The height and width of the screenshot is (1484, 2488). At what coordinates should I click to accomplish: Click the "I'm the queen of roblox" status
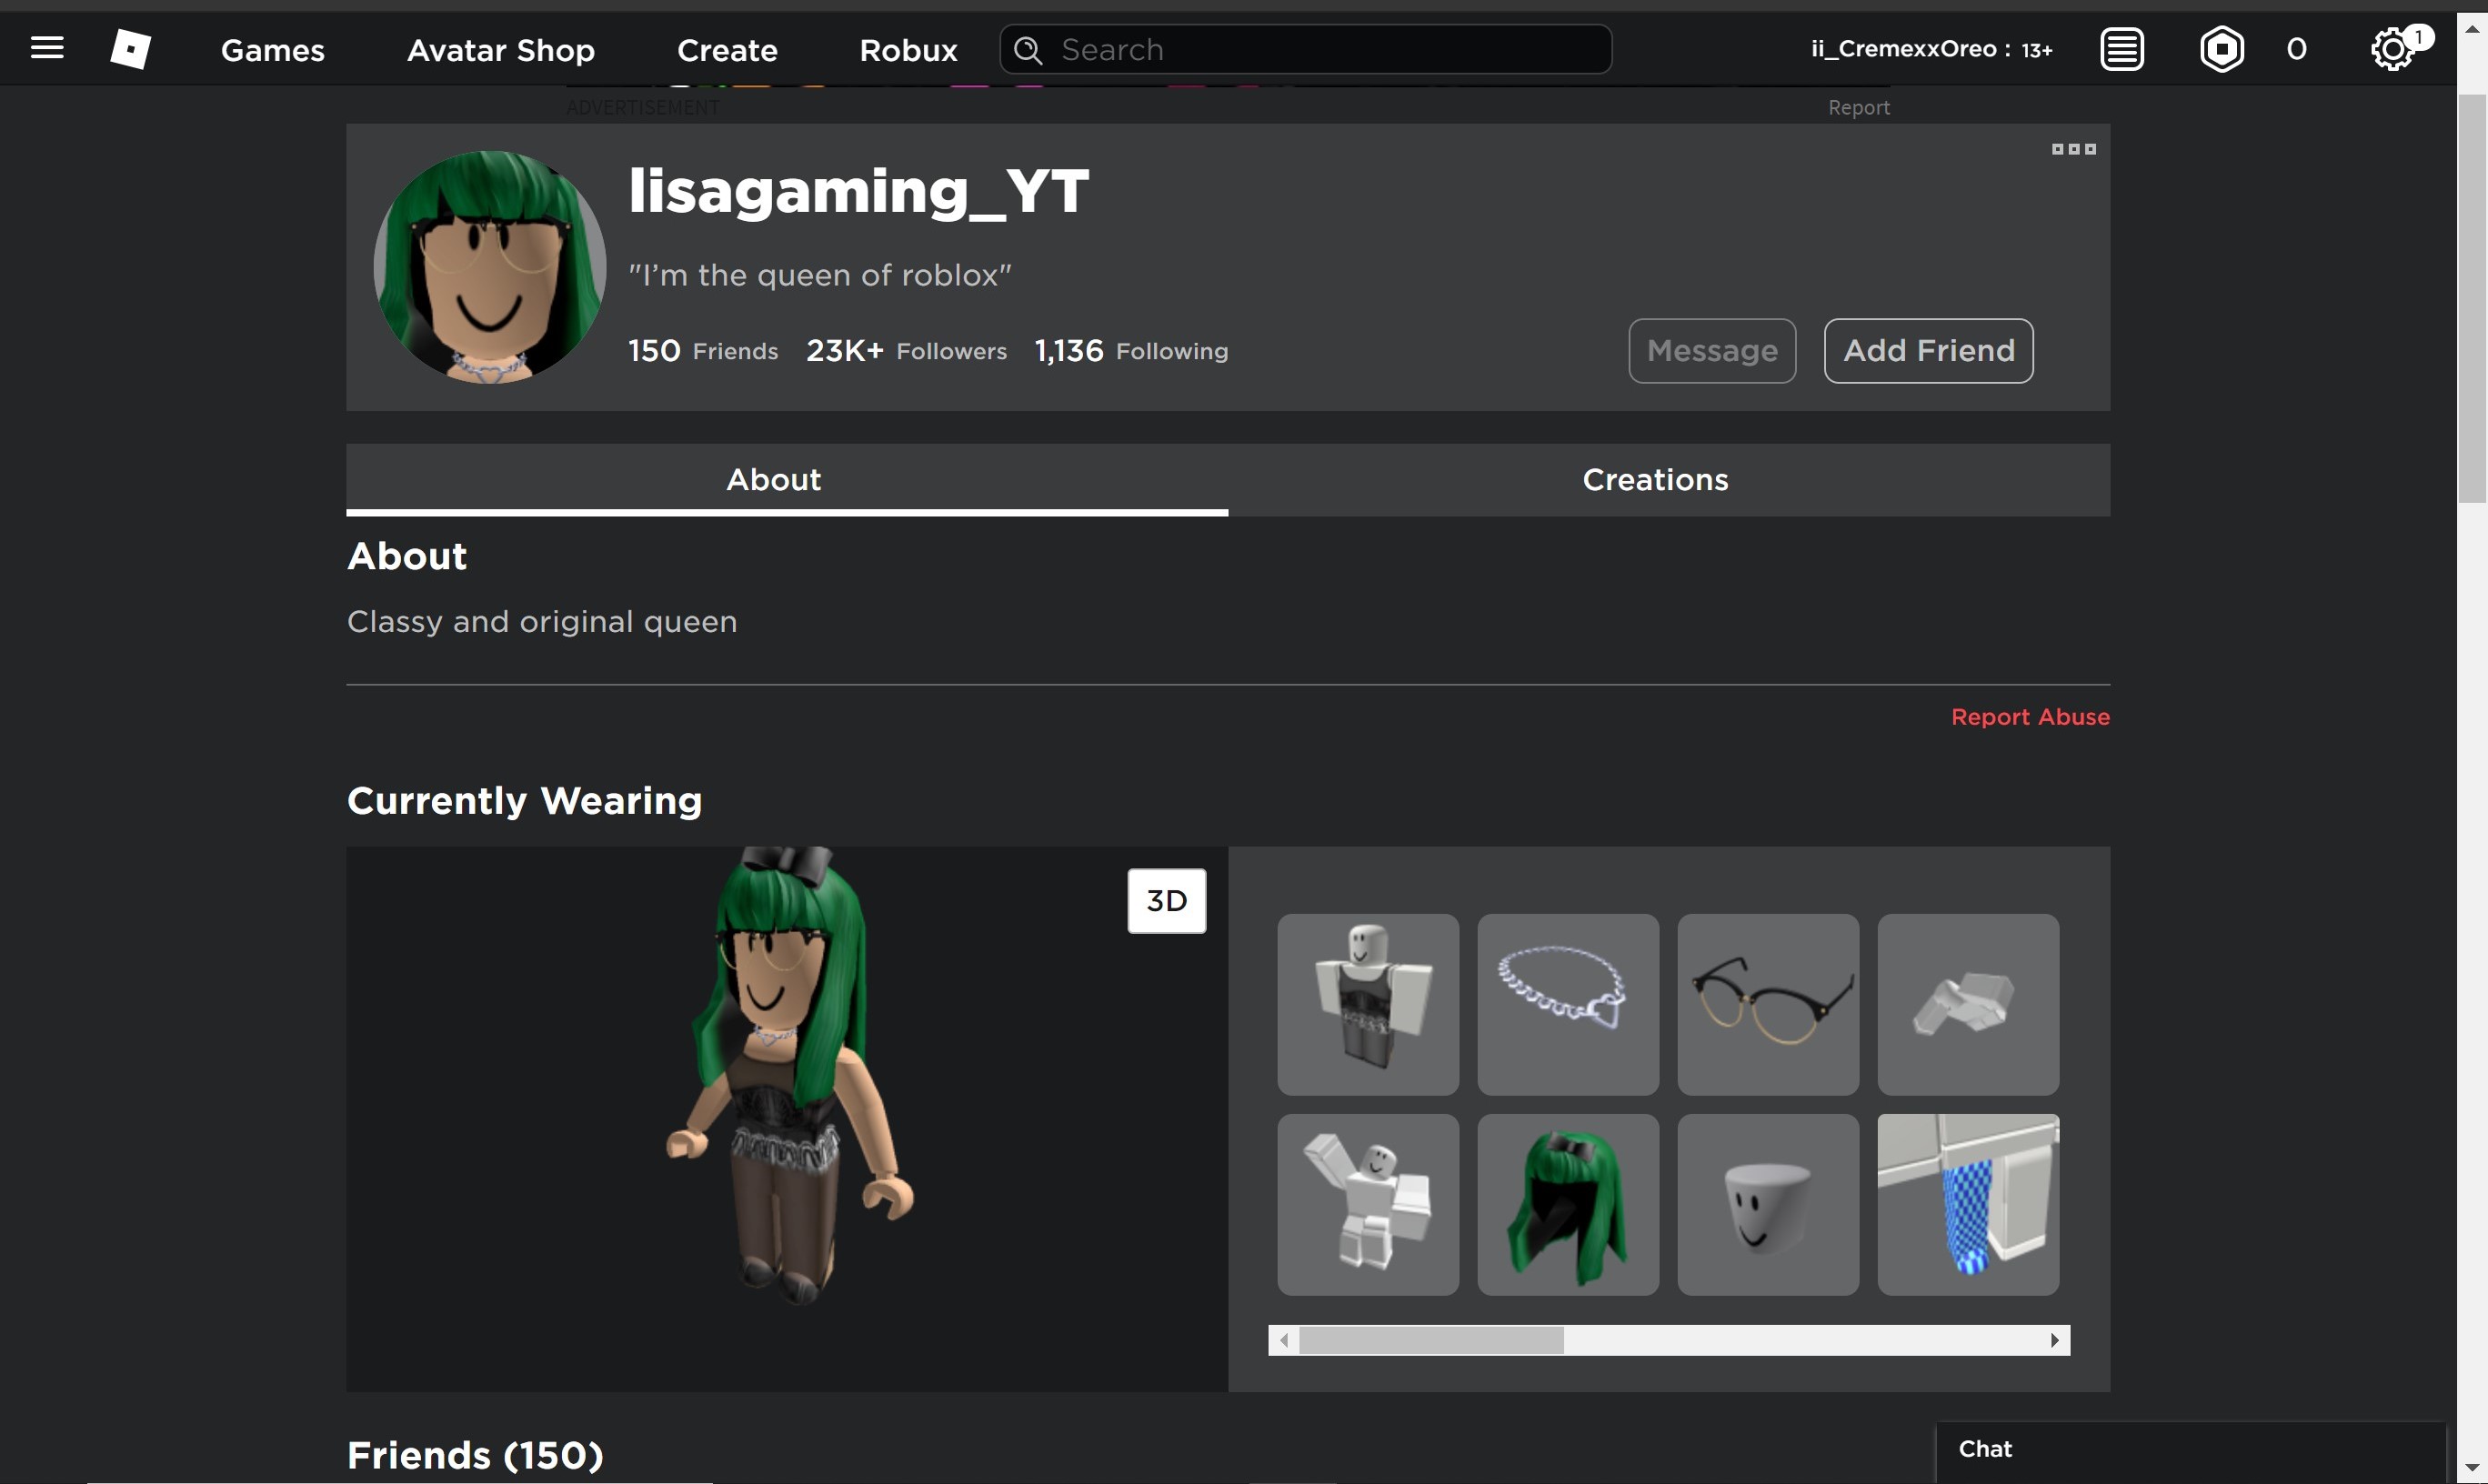pos(819,275)
